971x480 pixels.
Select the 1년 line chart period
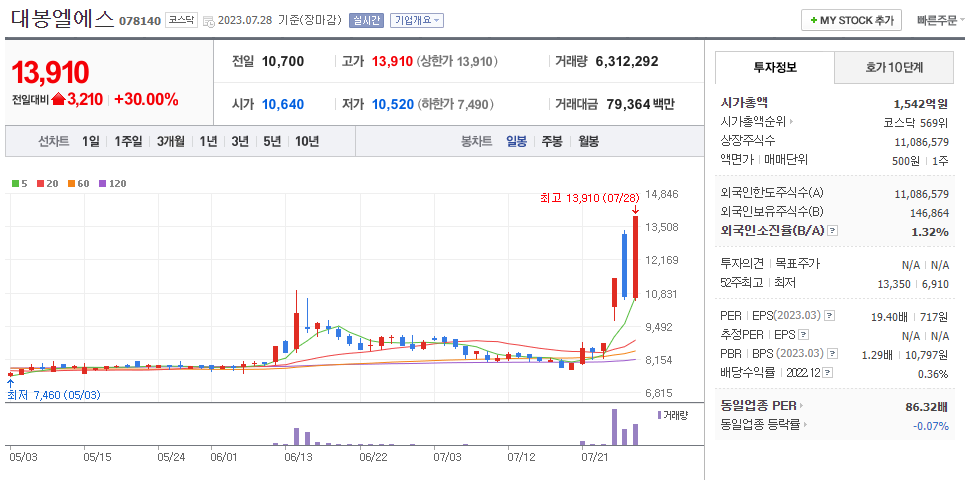click(x=208, y=141)
